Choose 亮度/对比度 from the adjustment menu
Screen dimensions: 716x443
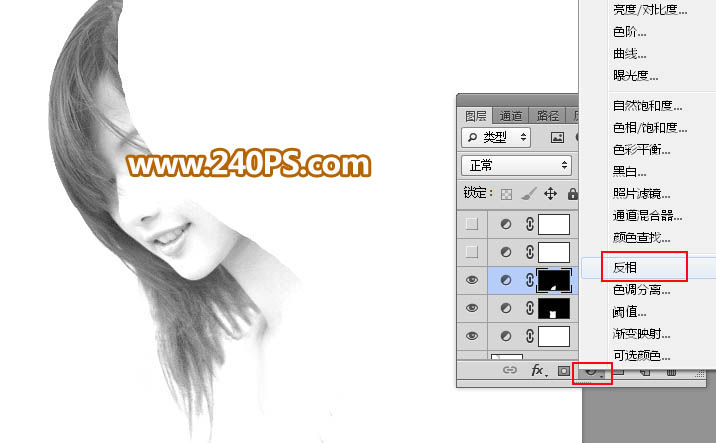tap(650, 10)
